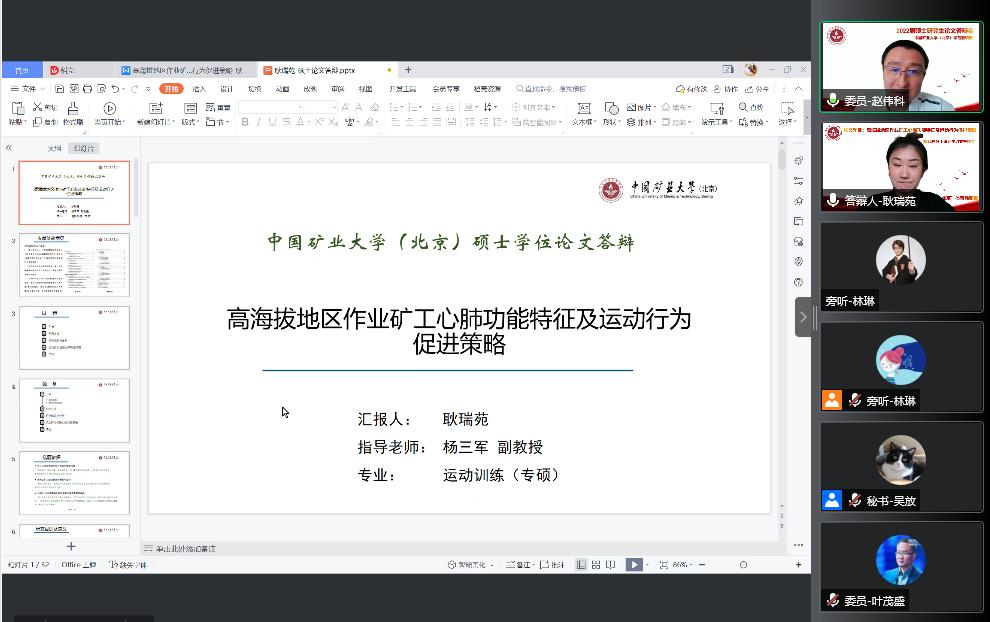Screen dimensions: 990x622
Task: Toggle Bold text formatting
Action: tap(245, 122)
